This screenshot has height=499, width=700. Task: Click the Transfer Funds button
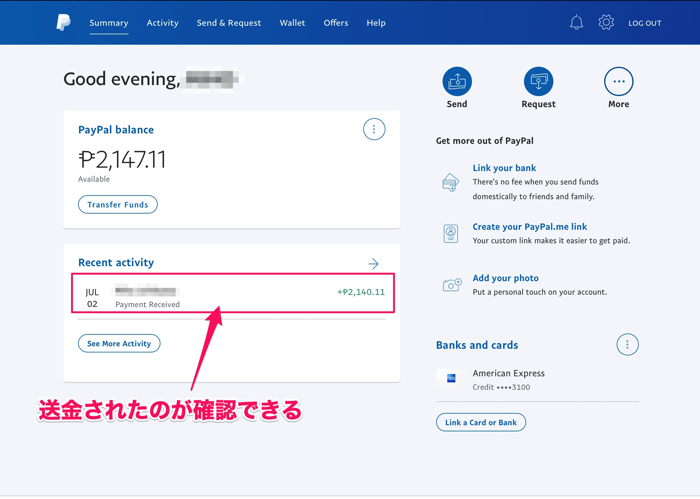(118, 204)
